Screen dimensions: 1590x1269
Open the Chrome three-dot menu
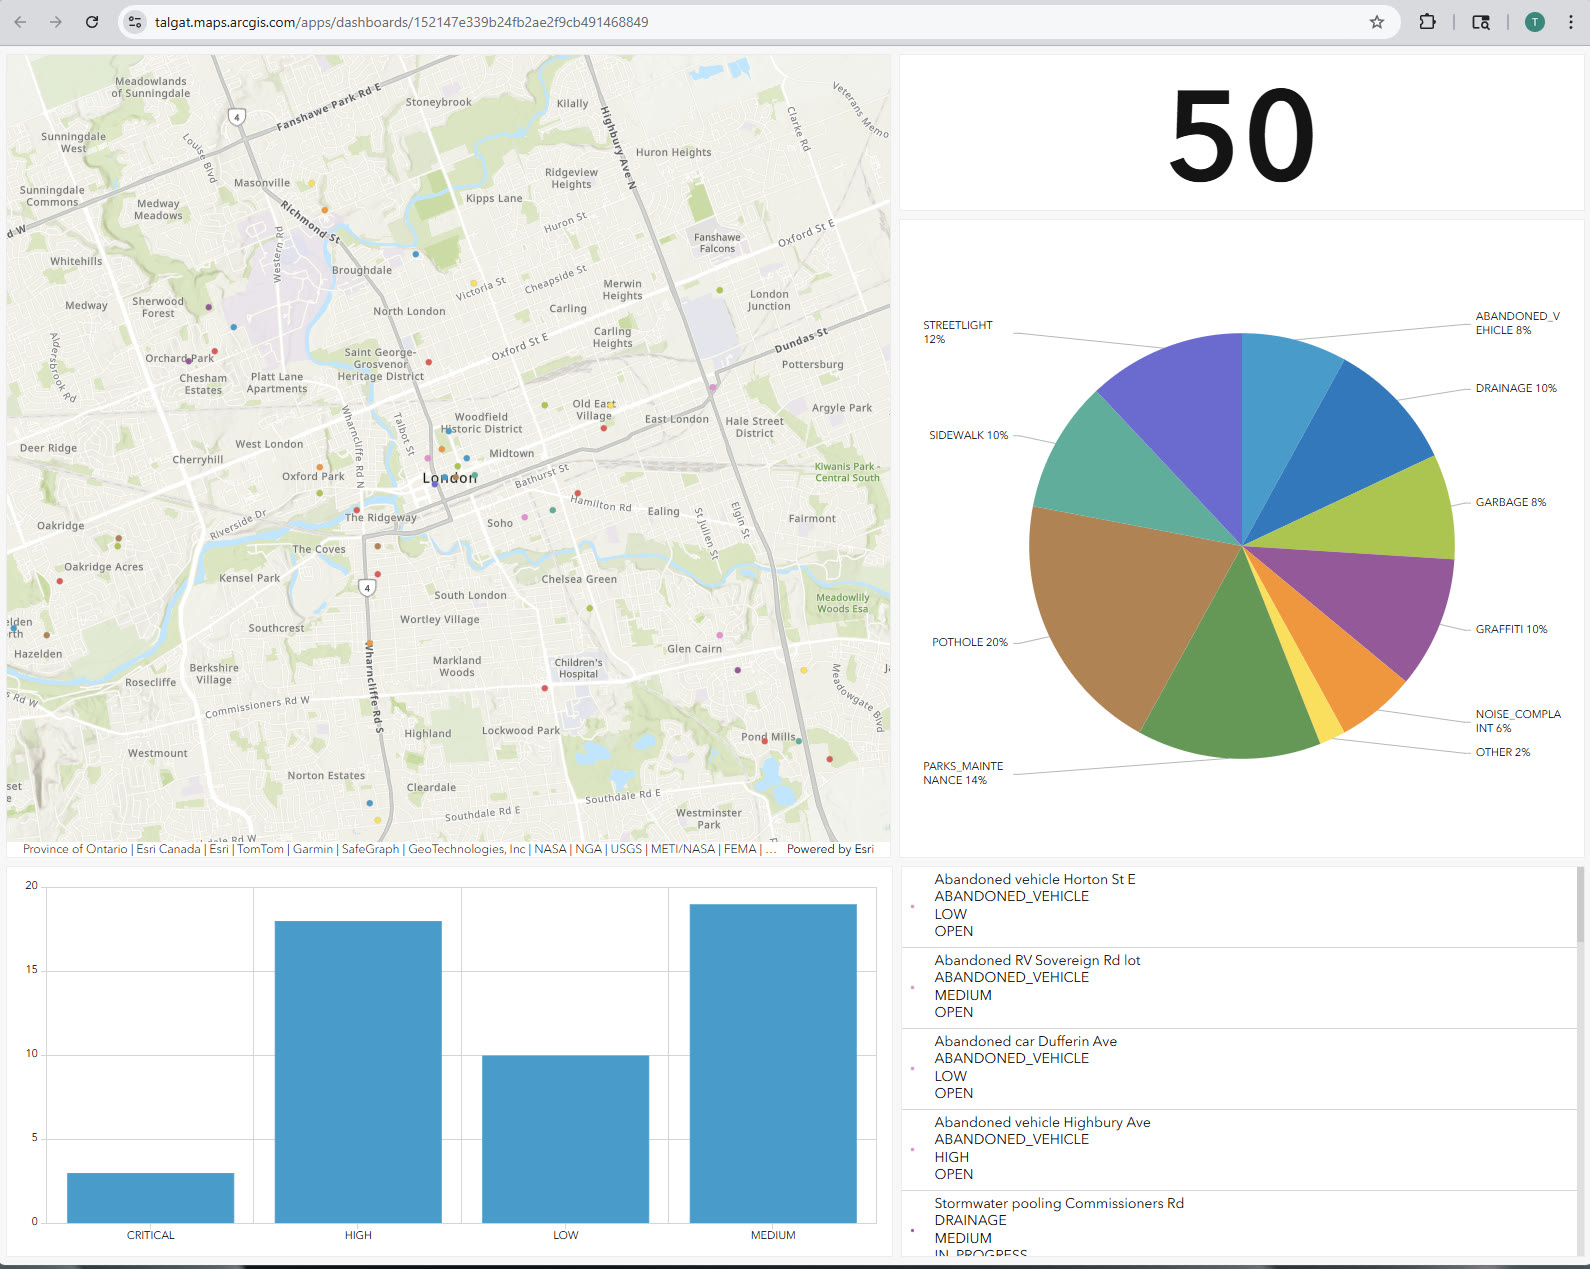pyautogui.click(x=1571, y=22)
